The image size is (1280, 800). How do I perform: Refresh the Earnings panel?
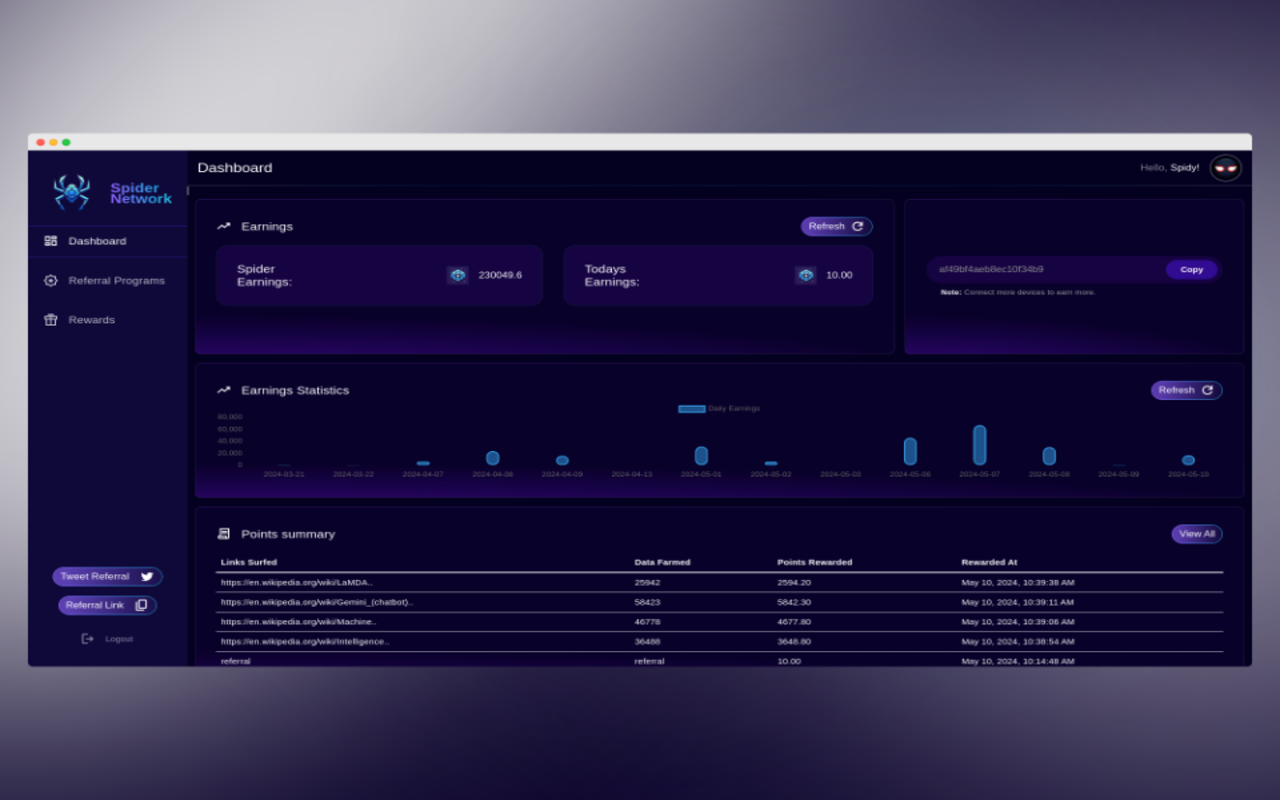pyautogui.click(x=836, y=226)
